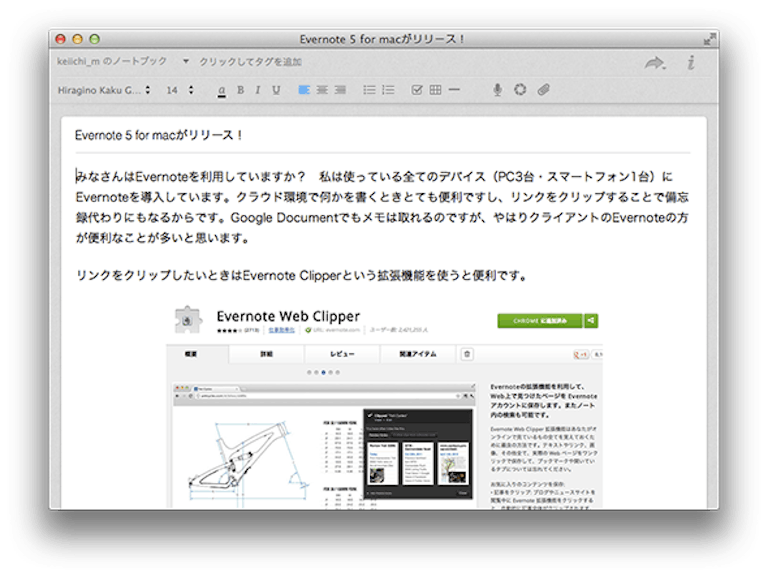Insert a checkbox to-do item

click(417, 90)
